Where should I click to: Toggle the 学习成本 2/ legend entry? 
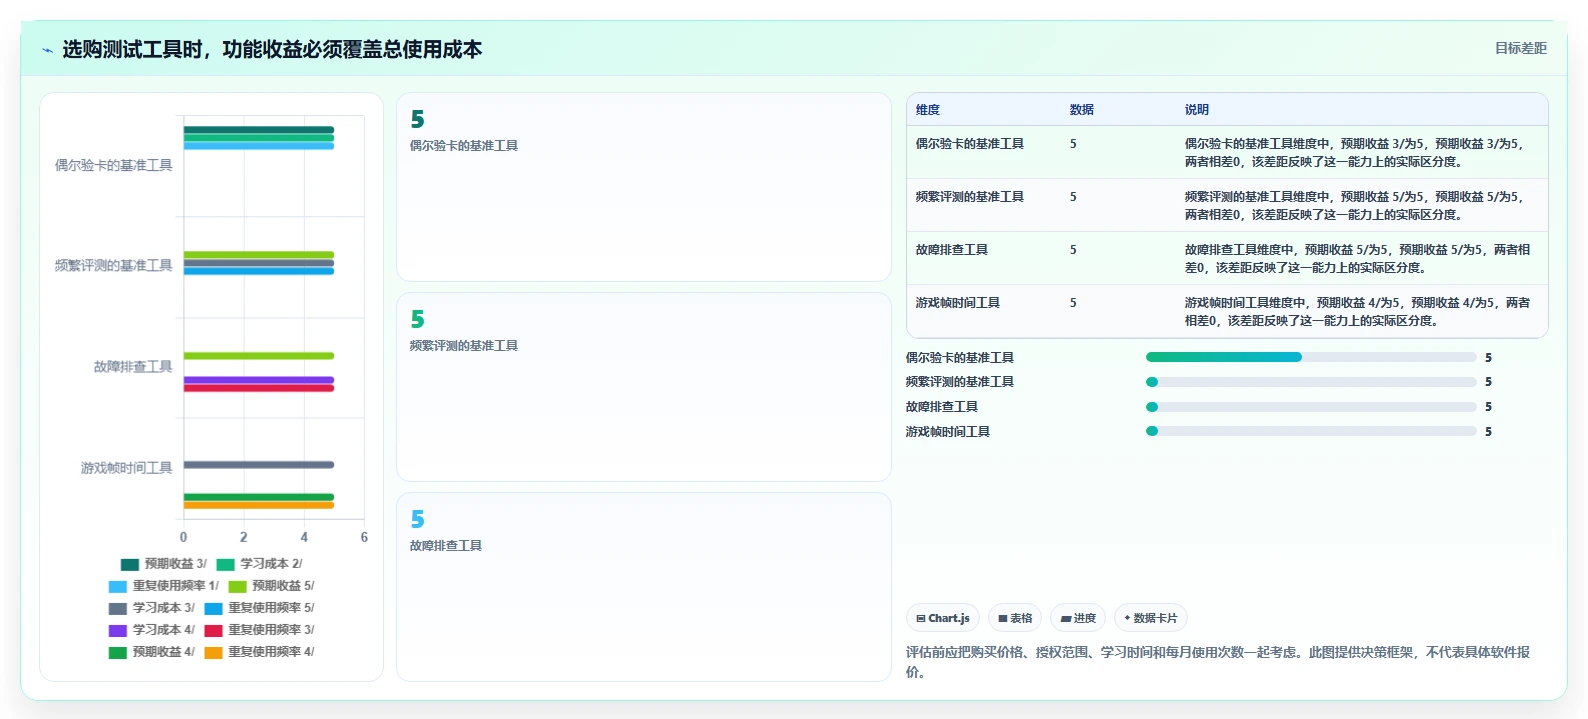pos(259,564)
